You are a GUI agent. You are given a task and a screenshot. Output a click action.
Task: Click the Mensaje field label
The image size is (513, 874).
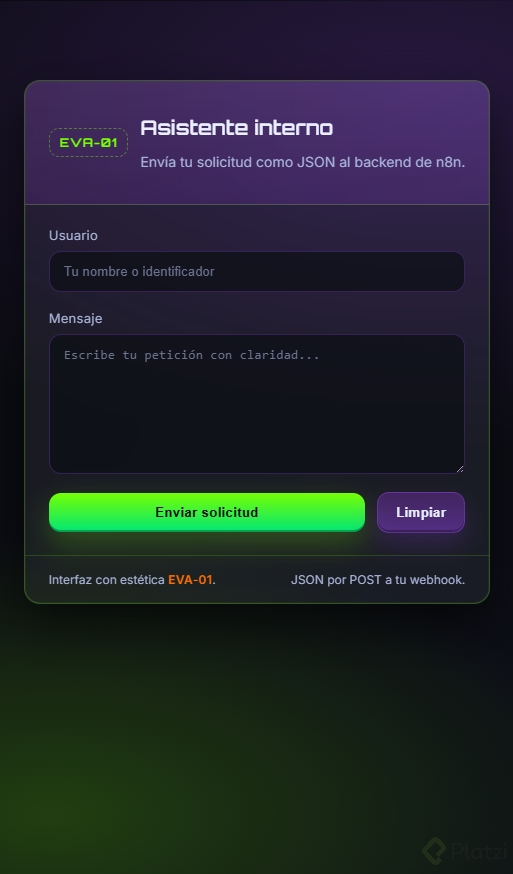pyautogui.click(x=75, y=318)
